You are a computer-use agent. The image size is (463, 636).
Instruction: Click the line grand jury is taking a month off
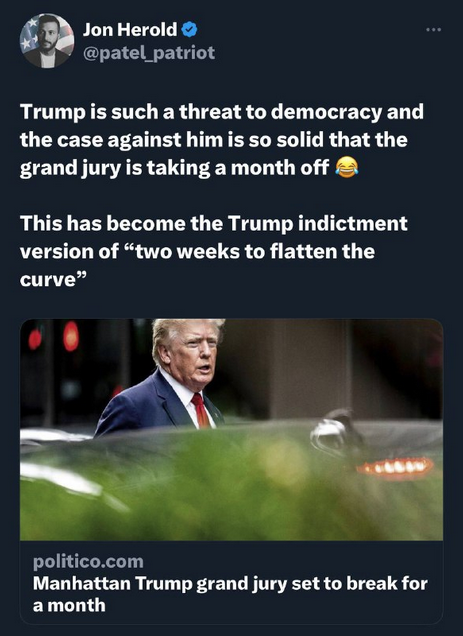coord(174,168)
